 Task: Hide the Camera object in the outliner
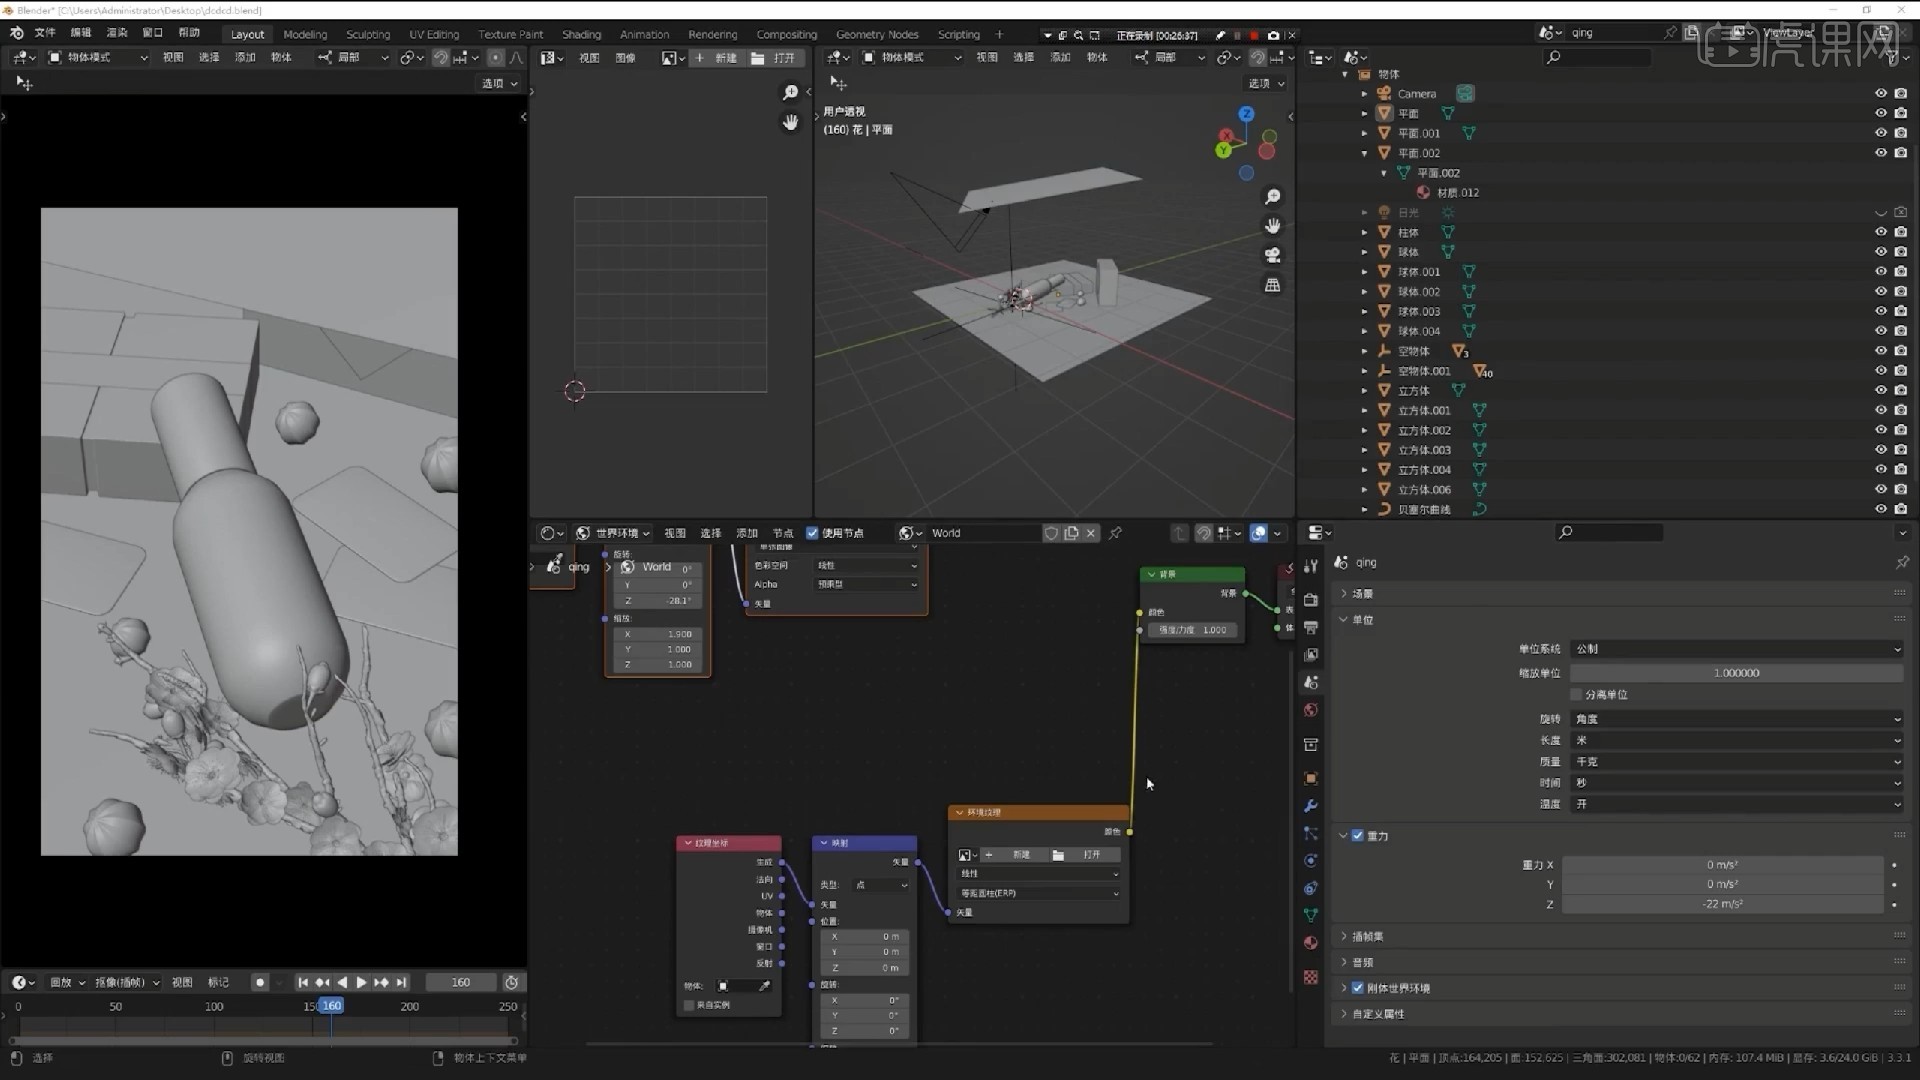coord(1880,93)
